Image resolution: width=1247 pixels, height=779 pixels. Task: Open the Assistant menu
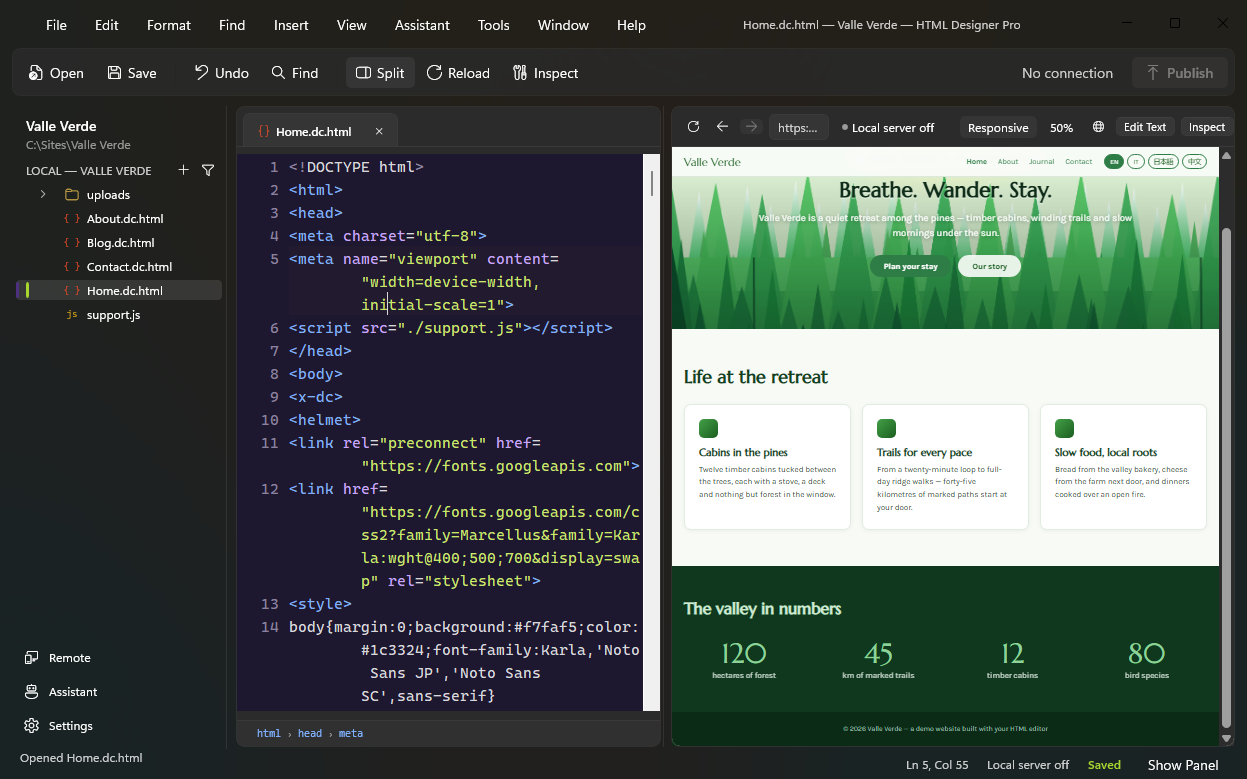[x=422, y=25]
